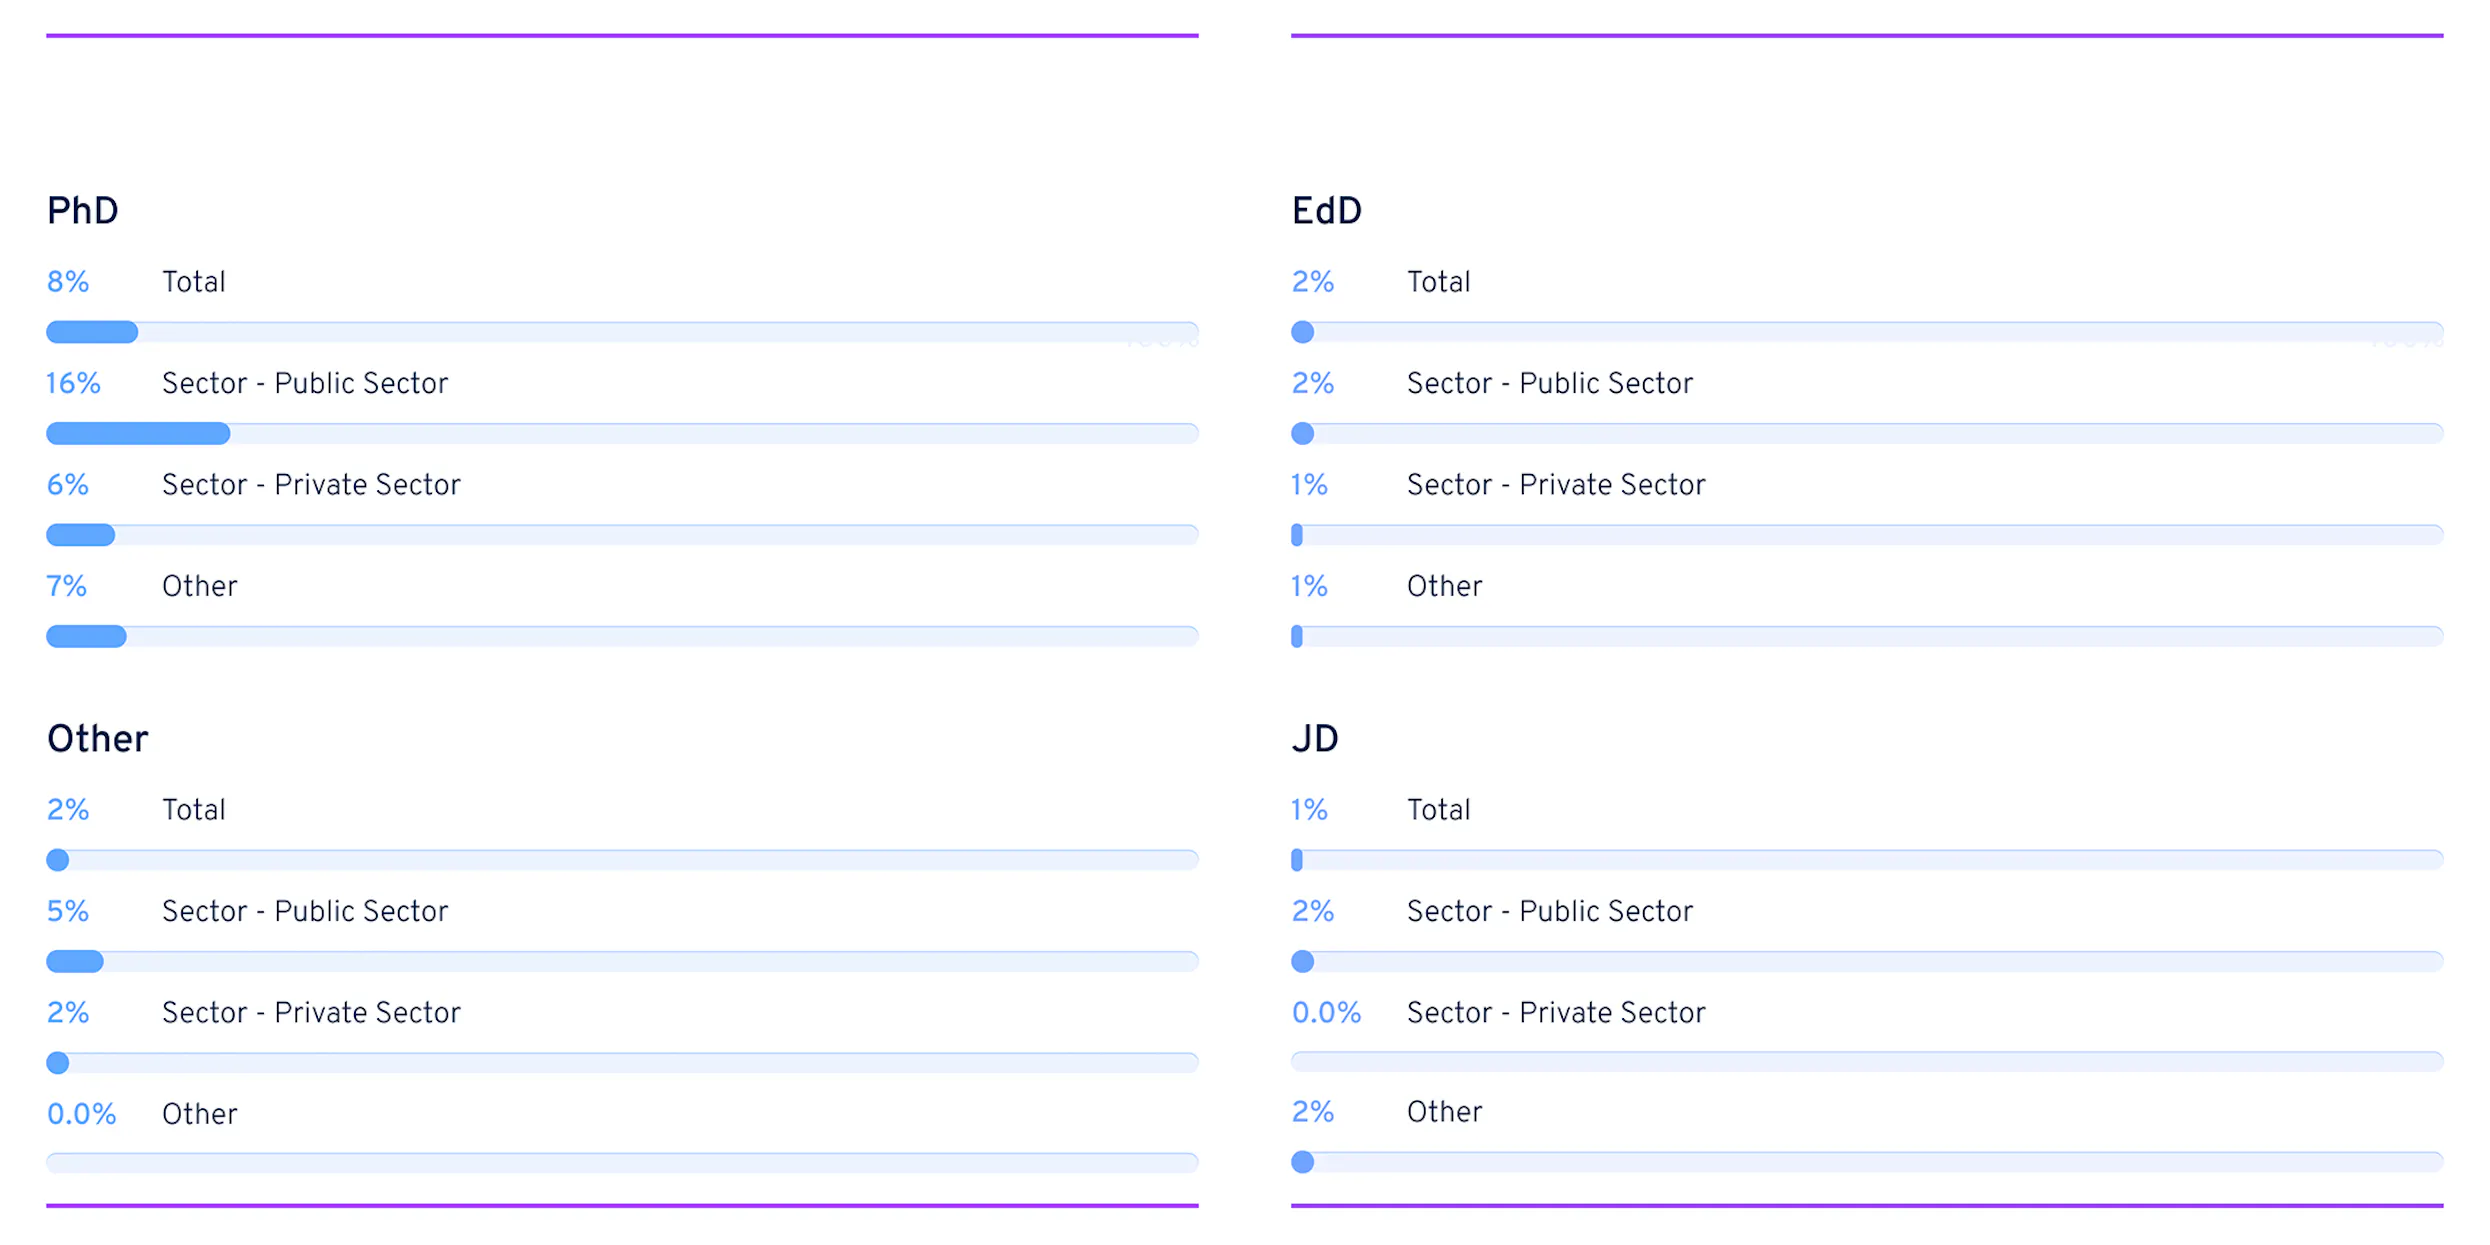Screen dimensions: 2490x1245
Task: Select the EdD section heading
Action: pos(1327,211)
